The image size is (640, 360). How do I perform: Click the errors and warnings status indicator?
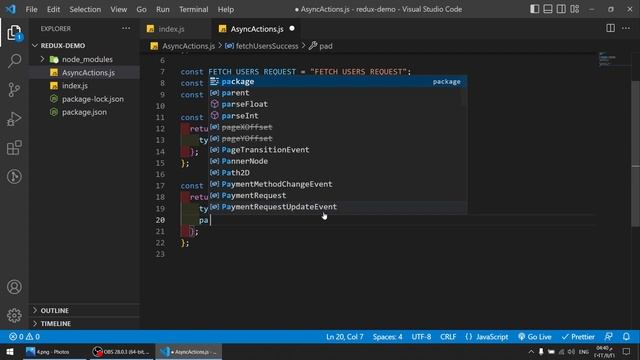coord(24,337)
